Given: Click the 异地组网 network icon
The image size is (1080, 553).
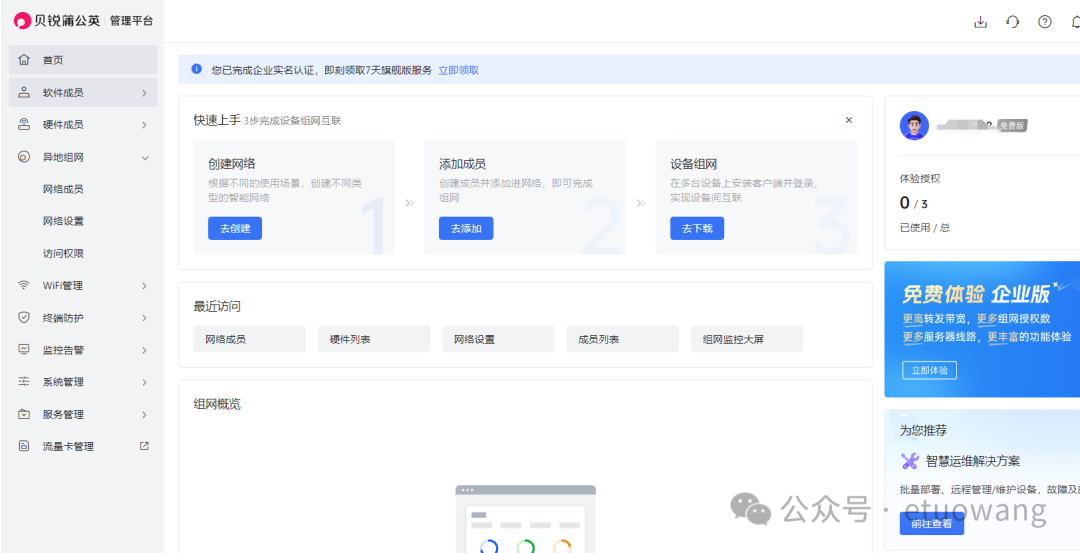Looking at the screenshot, I should (x=24, y=157).
